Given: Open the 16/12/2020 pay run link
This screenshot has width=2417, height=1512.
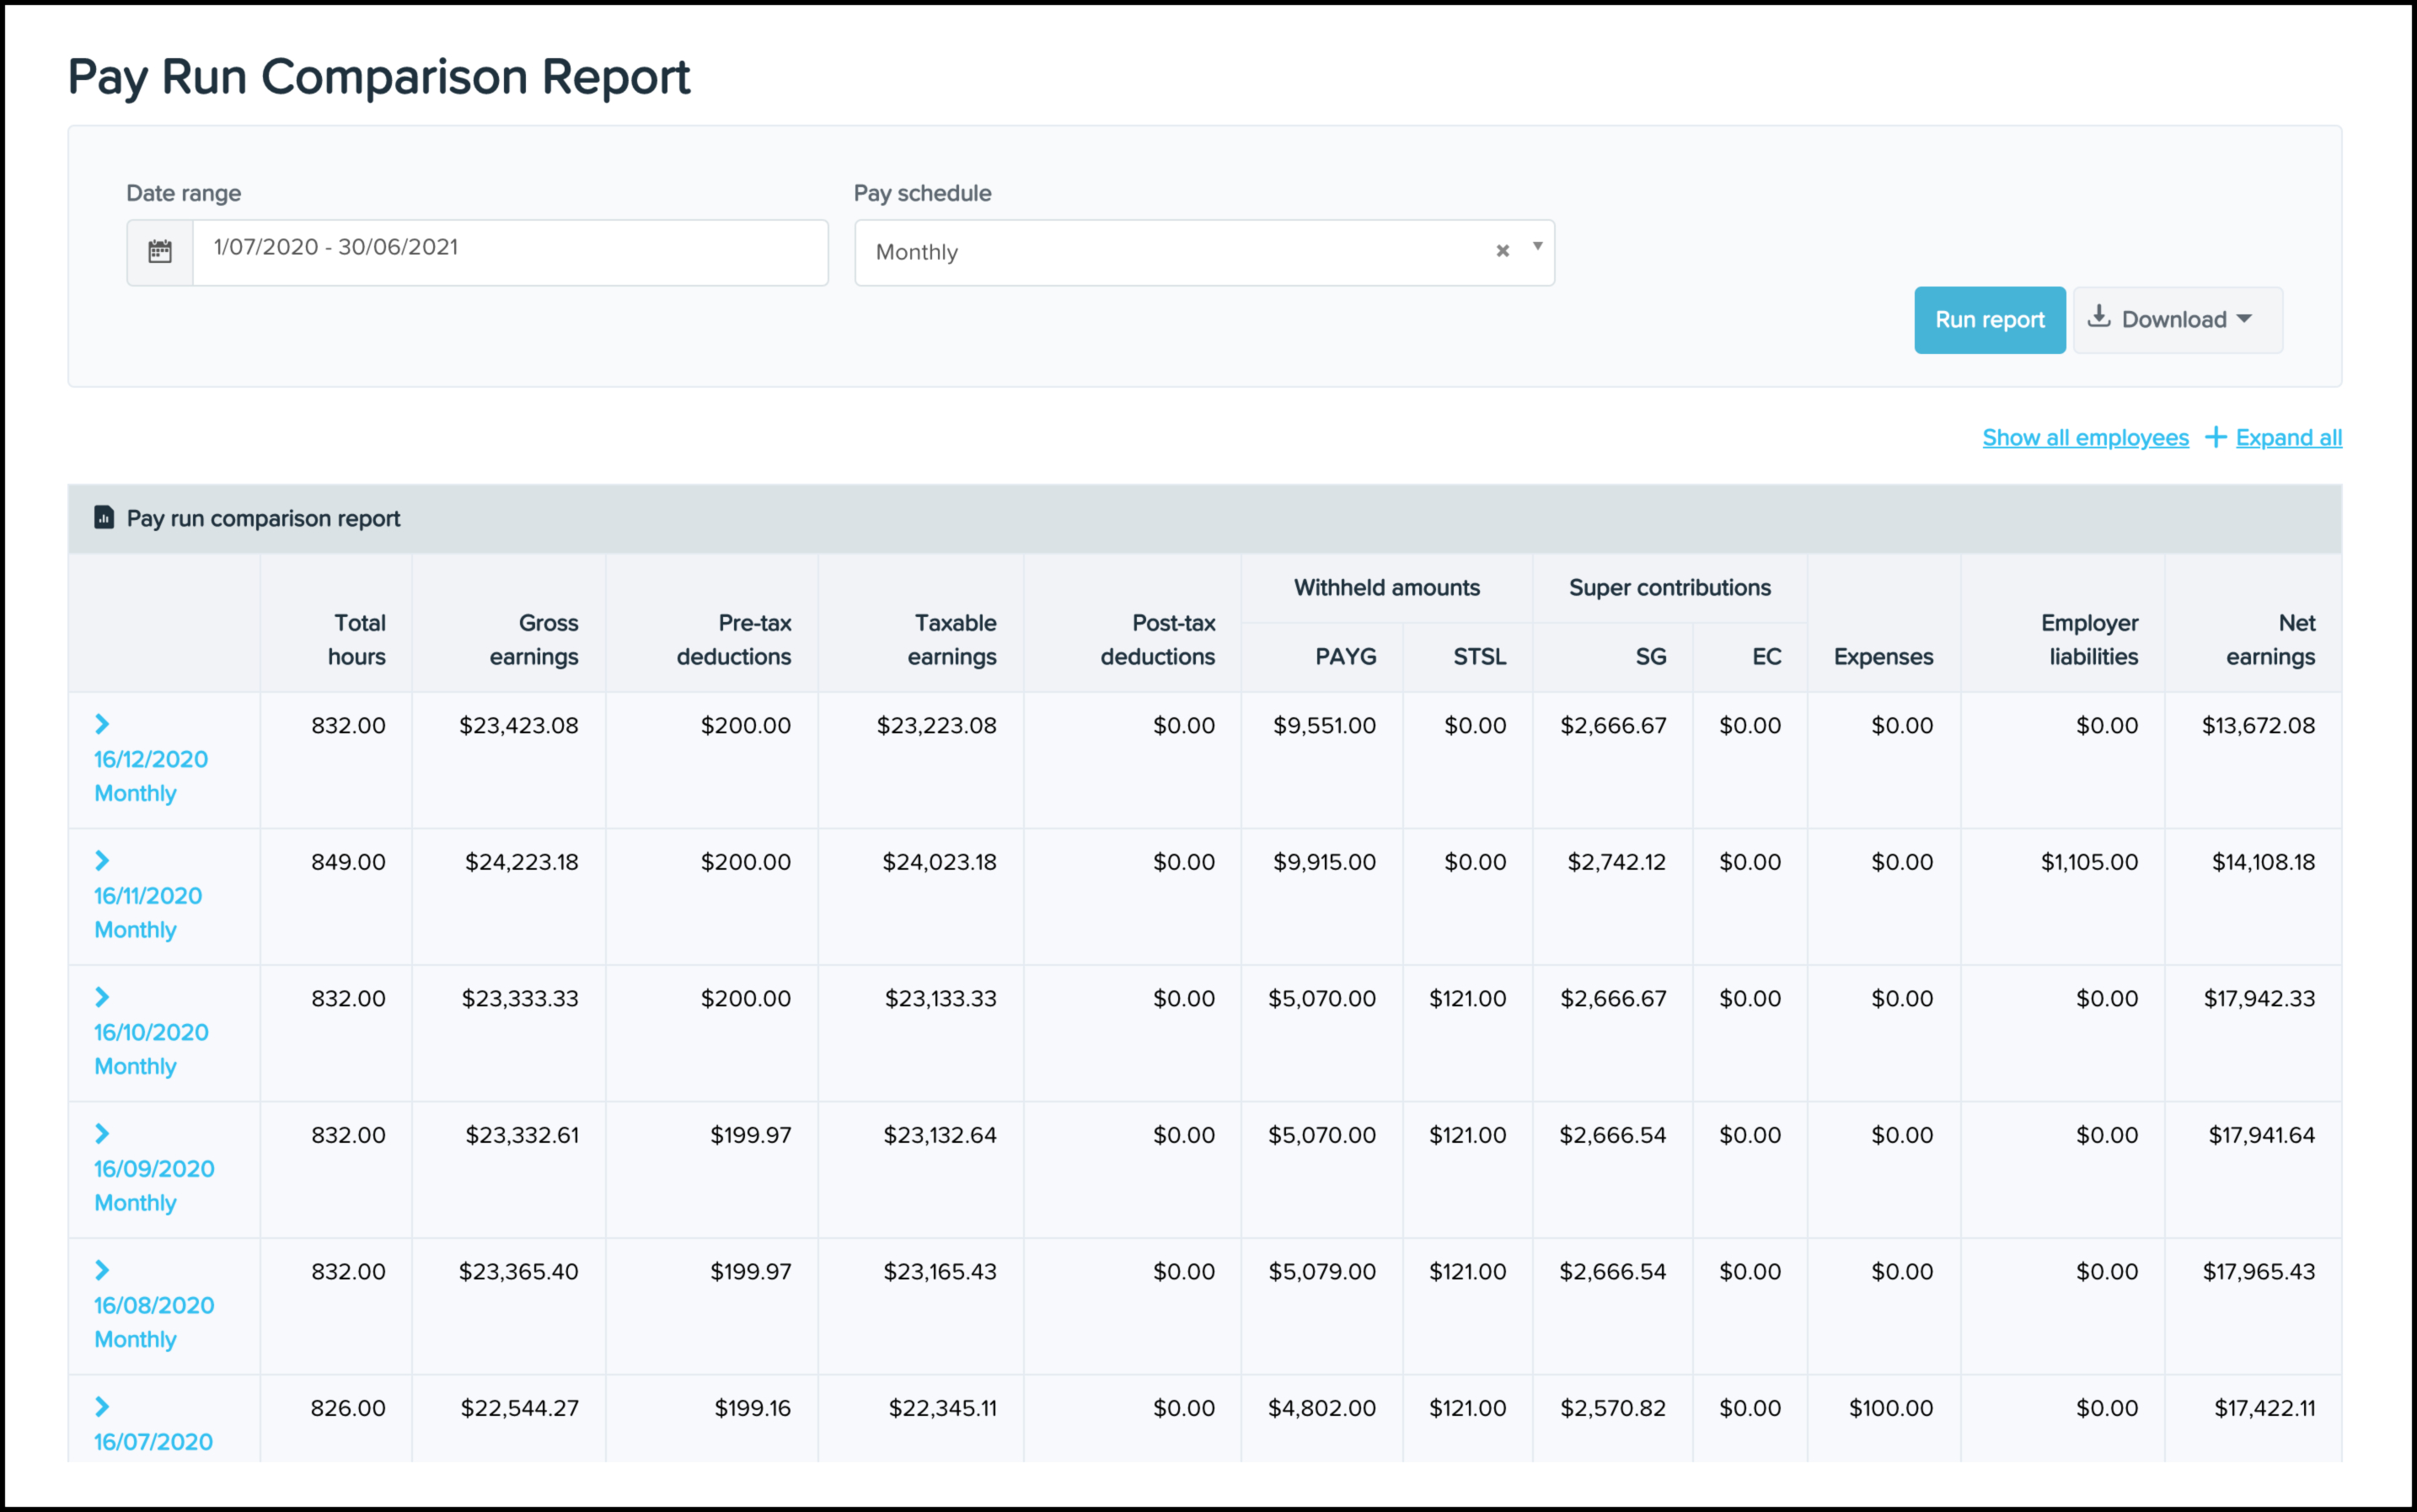Looking at the screenshot, I should 151,759.
